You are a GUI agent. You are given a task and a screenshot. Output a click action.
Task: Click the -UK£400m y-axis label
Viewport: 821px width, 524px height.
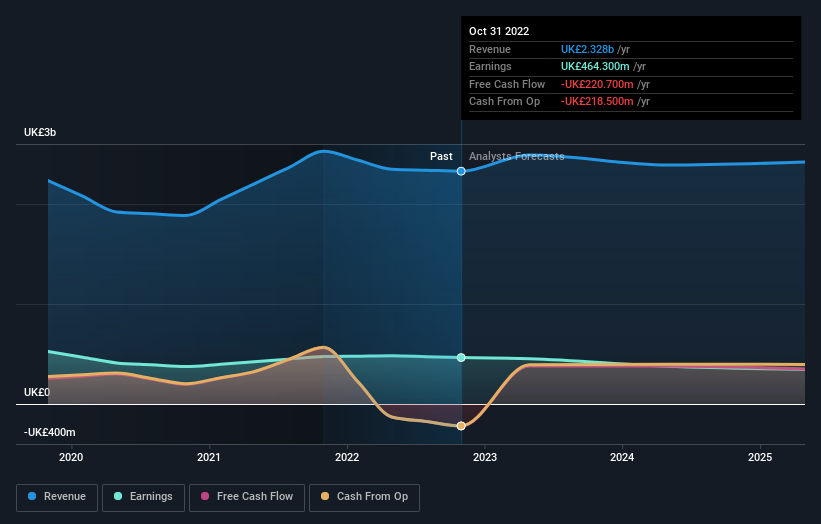pos(50,432)
